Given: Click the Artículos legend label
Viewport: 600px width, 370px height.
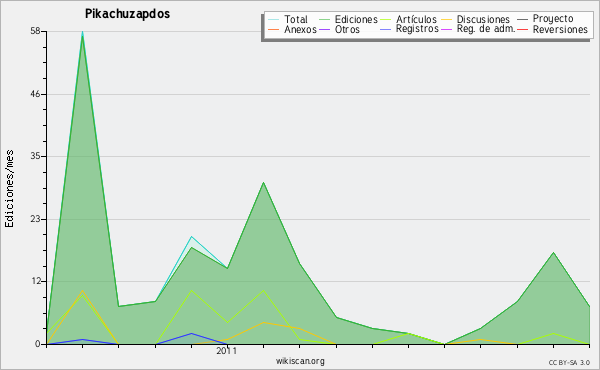Looking at the screenshot, I should [x=416, y=19].
